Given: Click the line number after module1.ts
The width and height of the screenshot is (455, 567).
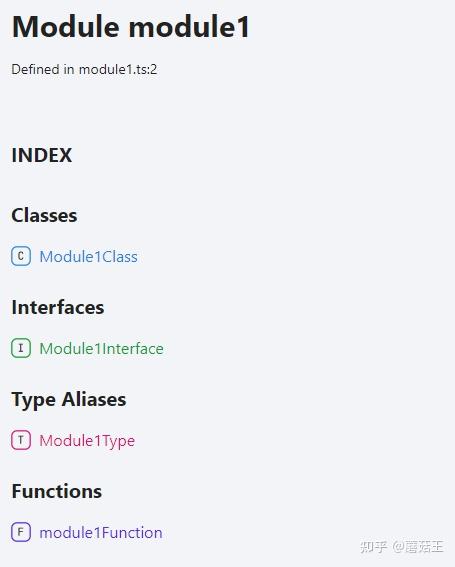Looking at the screenshot, I should (154, 69).
